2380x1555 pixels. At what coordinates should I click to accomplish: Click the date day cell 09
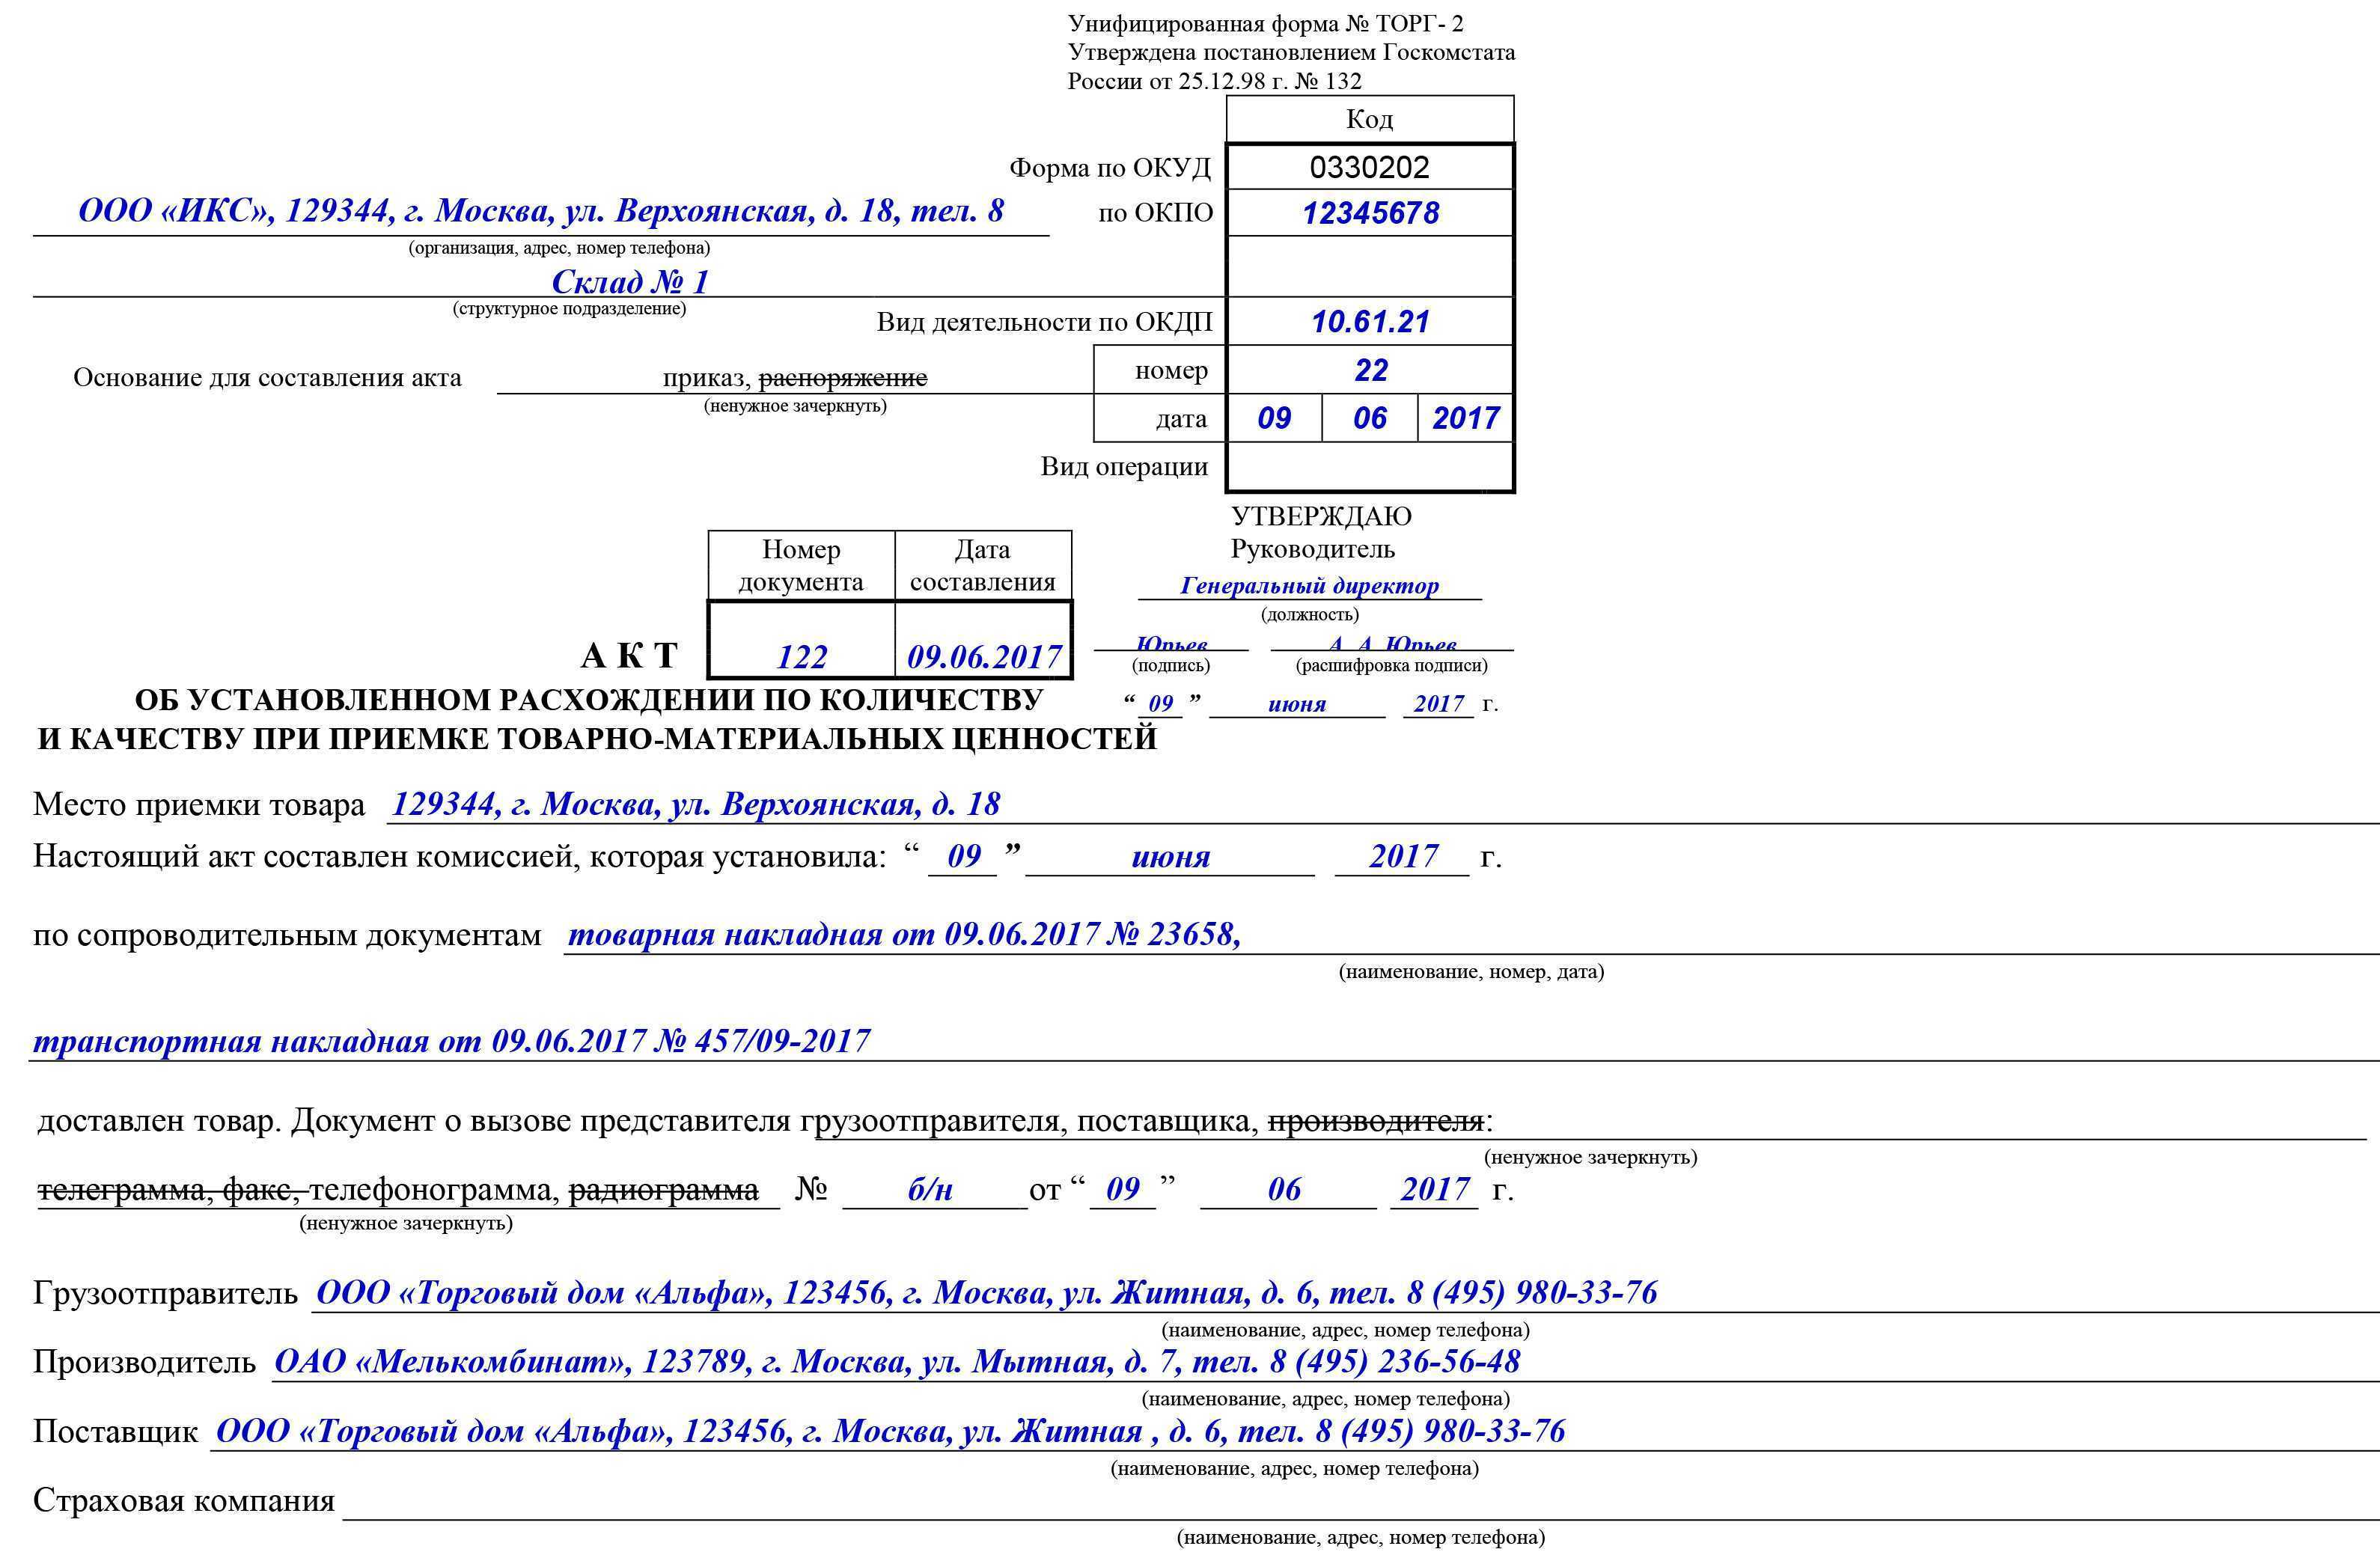(1274, 418)
